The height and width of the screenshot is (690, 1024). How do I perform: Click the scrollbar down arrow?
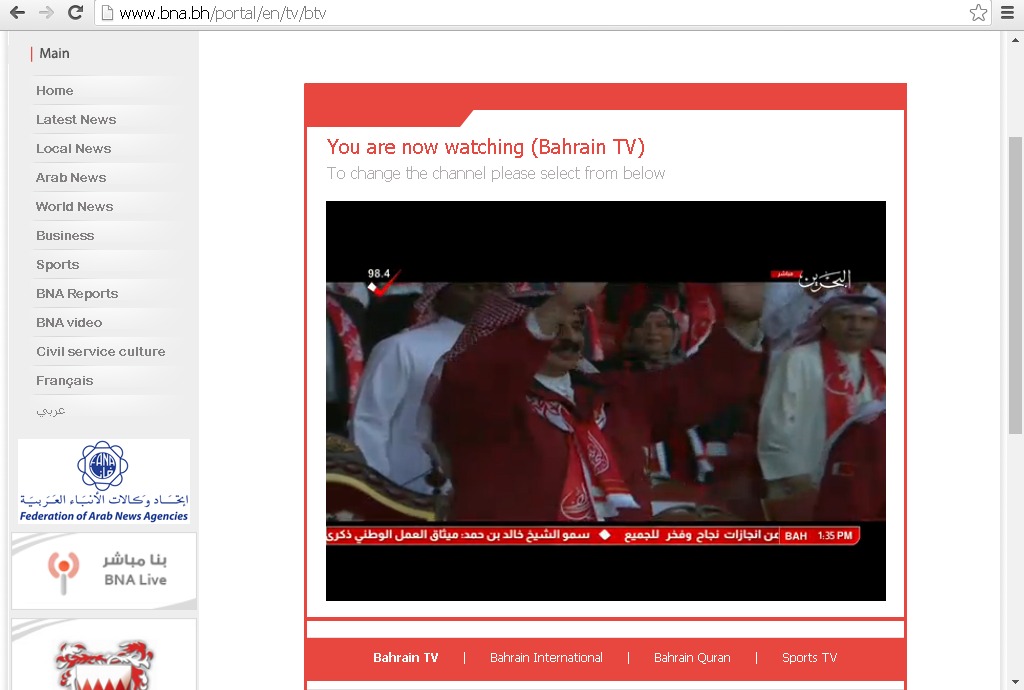pos(1015,683)
